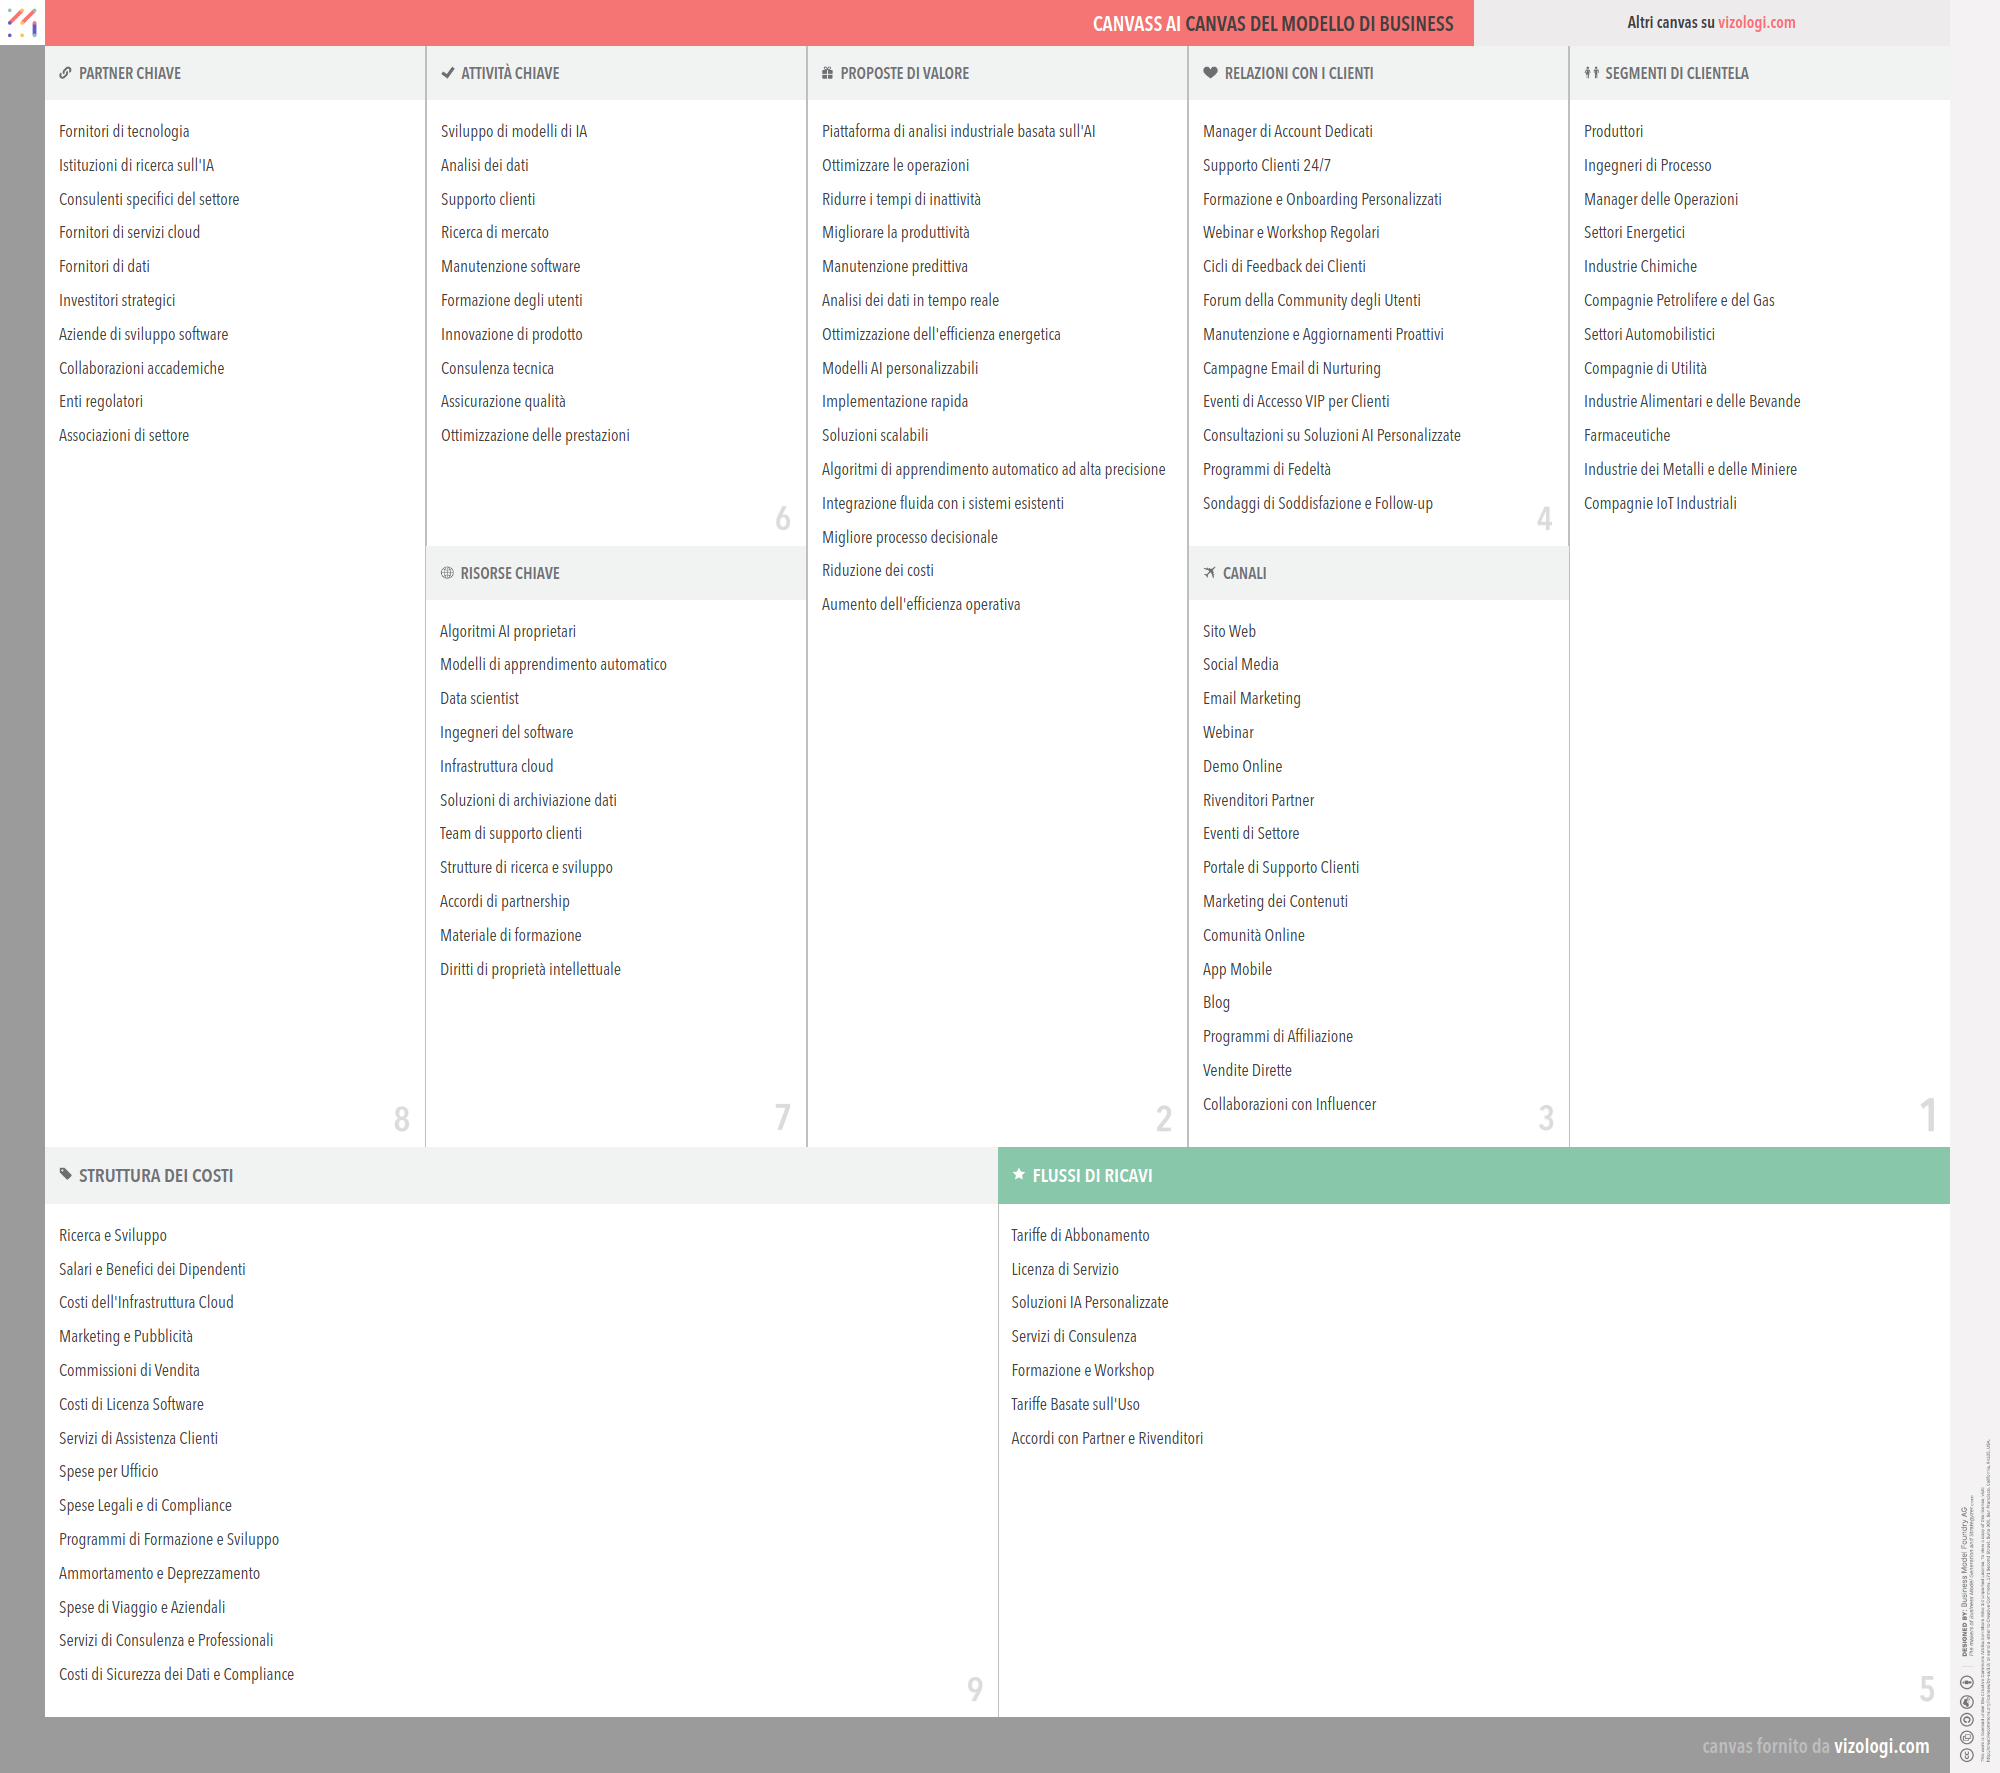Open the vizologi.com link in the bottom footer
Image resolution: width=2000 pixels, height=1773 pixels.
(x=1881, y=1746)
